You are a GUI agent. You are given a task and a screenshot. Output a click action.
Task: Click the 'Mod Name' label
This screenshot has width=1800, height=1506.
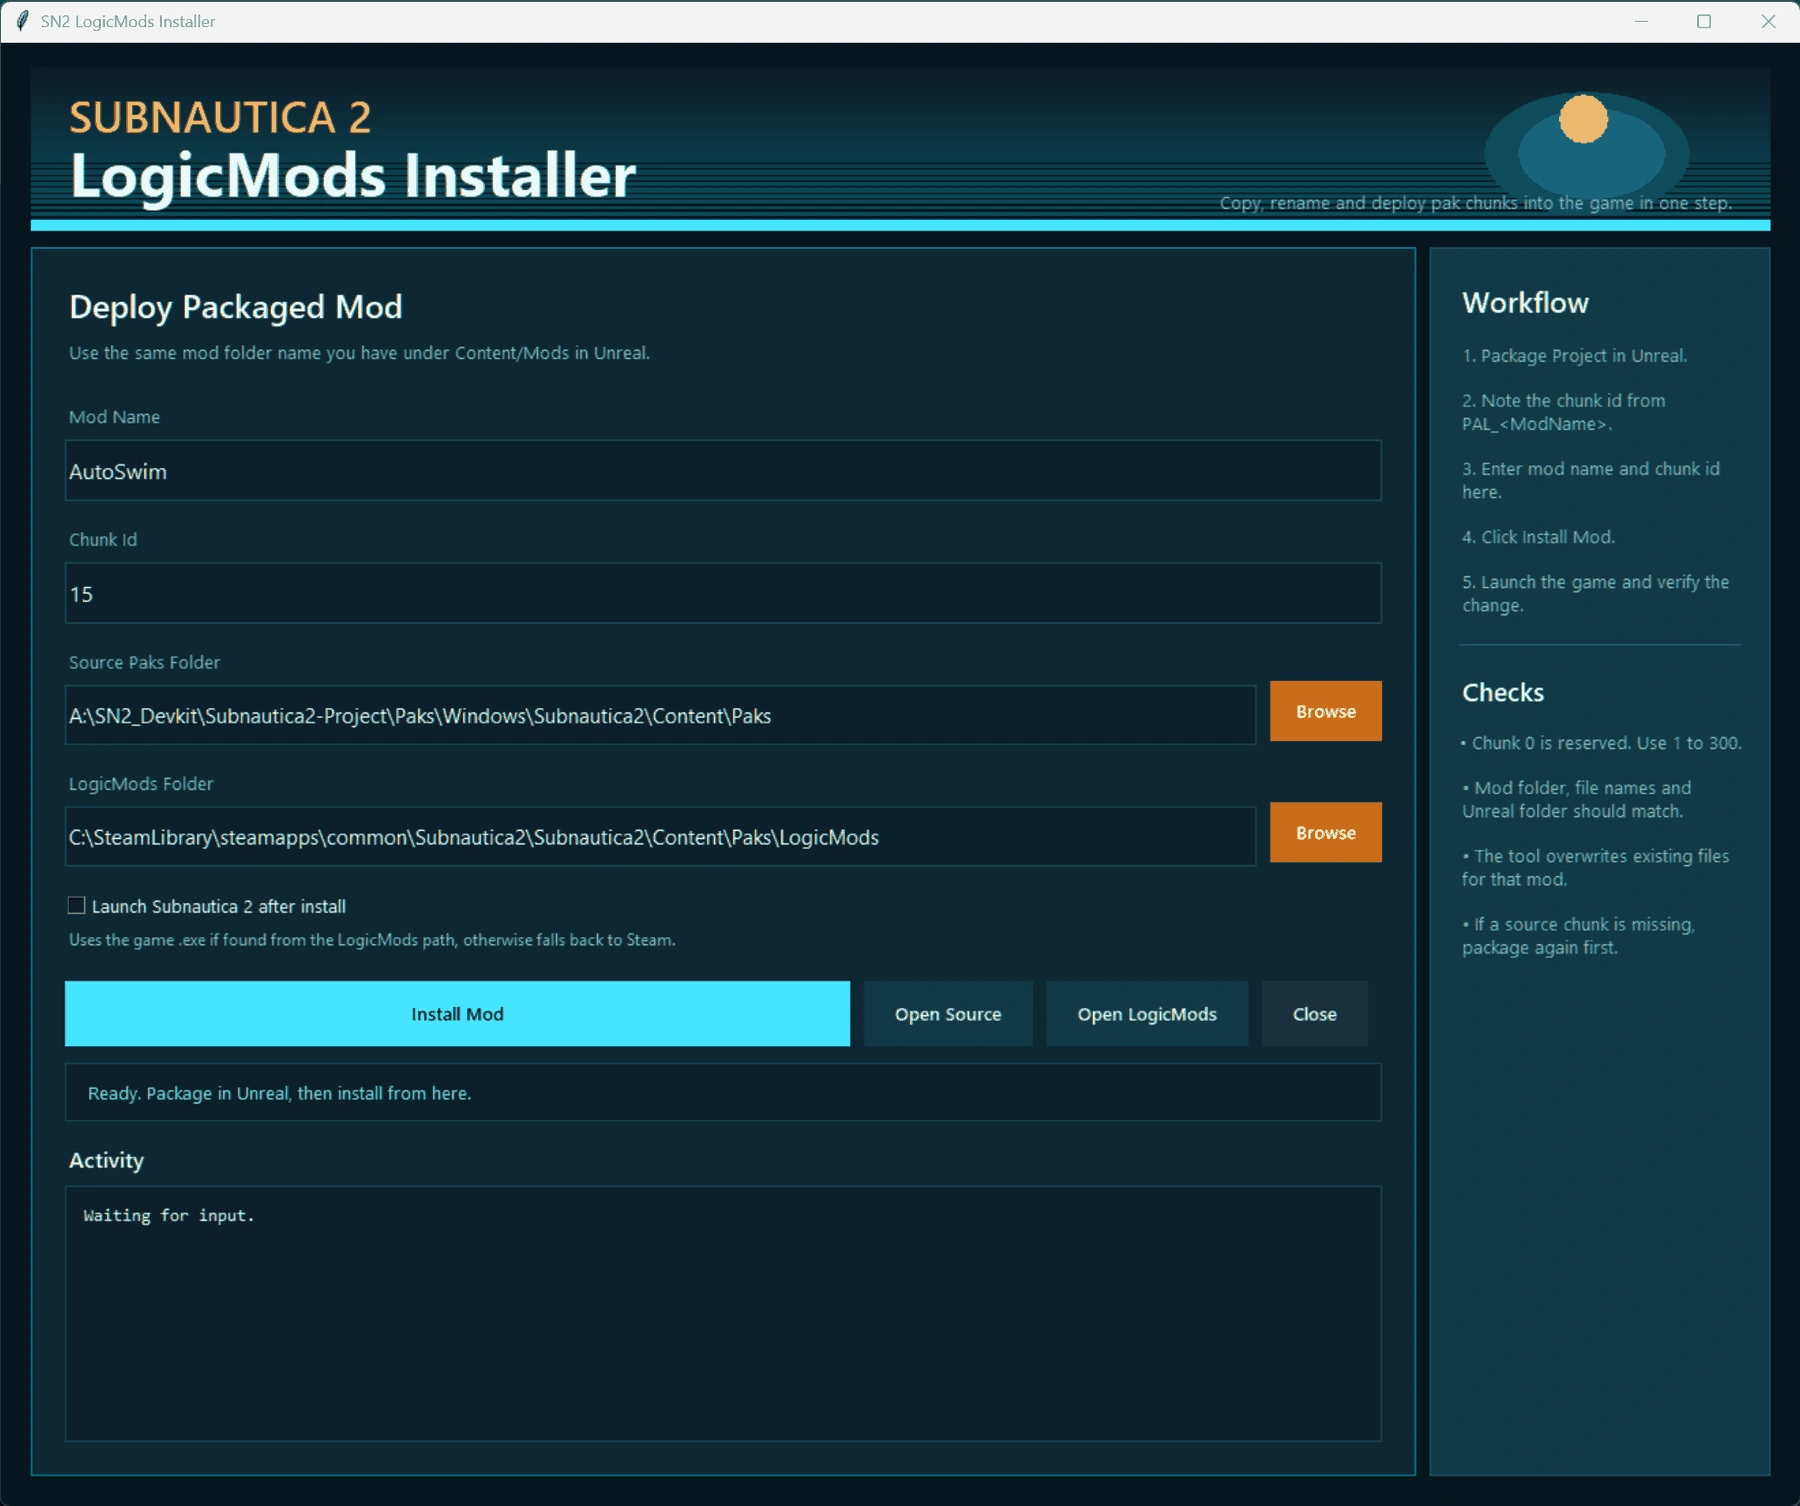pyautogui.click(x=114, y=417)
